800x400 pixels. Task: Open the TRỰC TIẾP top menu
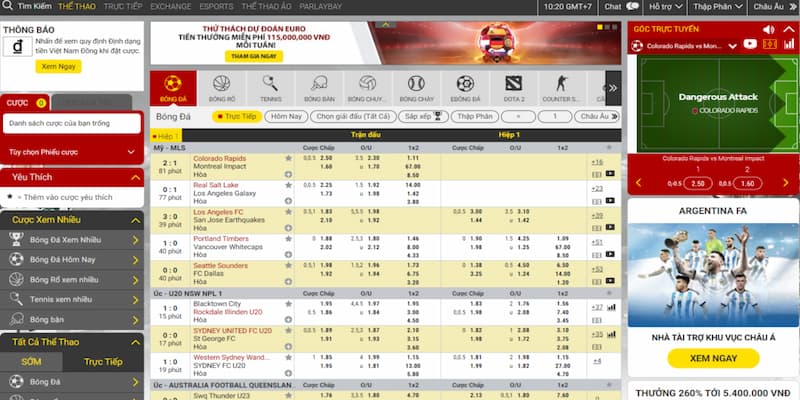(123, 7)
